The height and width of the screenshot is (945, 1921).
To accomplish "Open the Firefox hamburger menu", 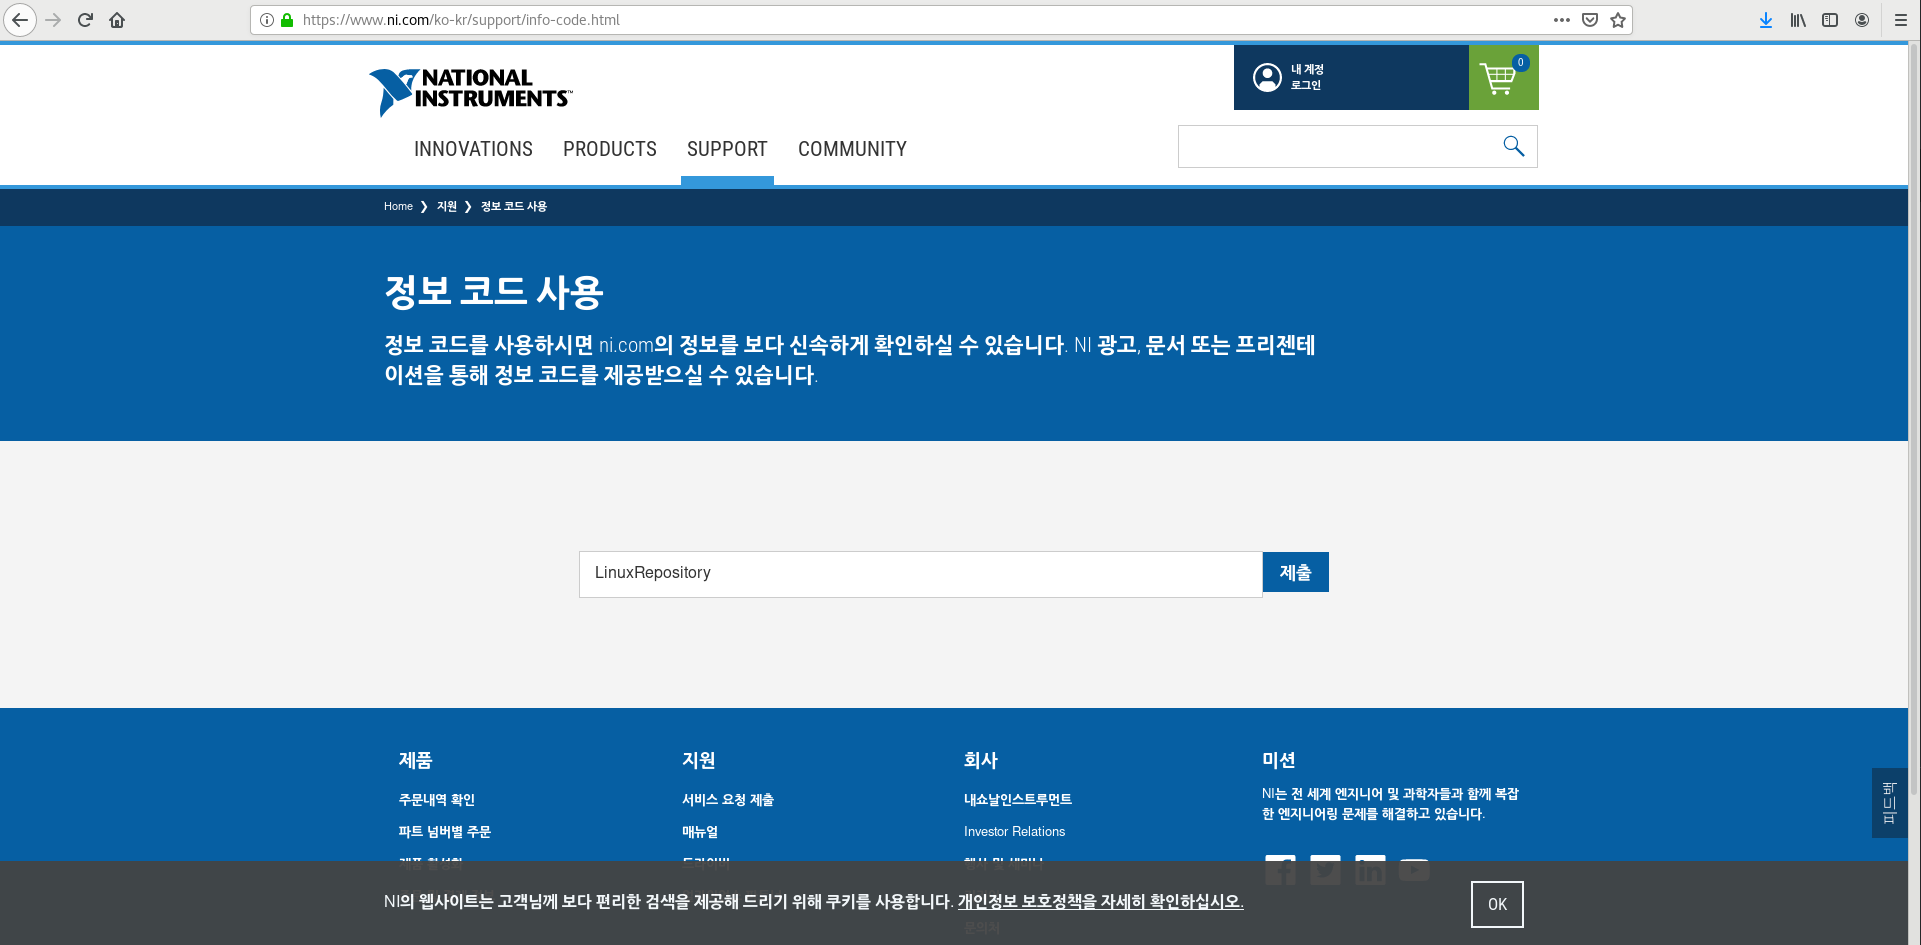I will (x=1901, y=20).
